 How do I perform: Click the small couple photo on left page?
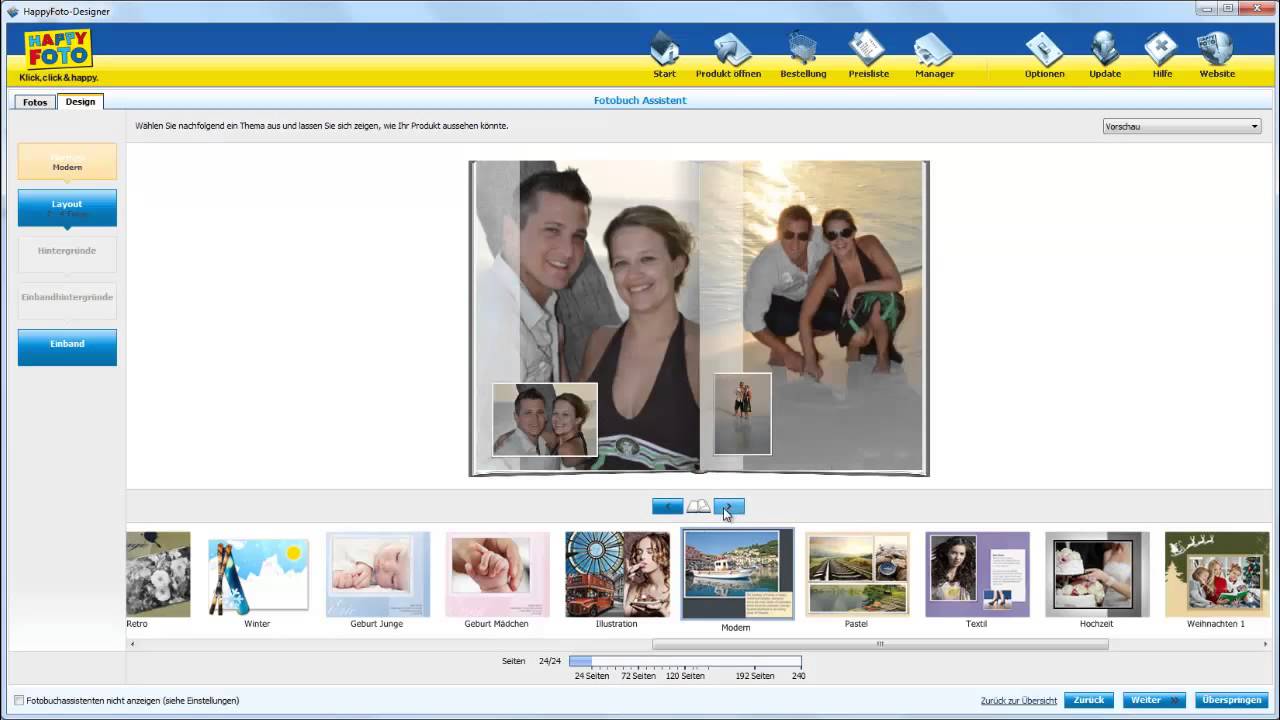click(x=545, y=420)
